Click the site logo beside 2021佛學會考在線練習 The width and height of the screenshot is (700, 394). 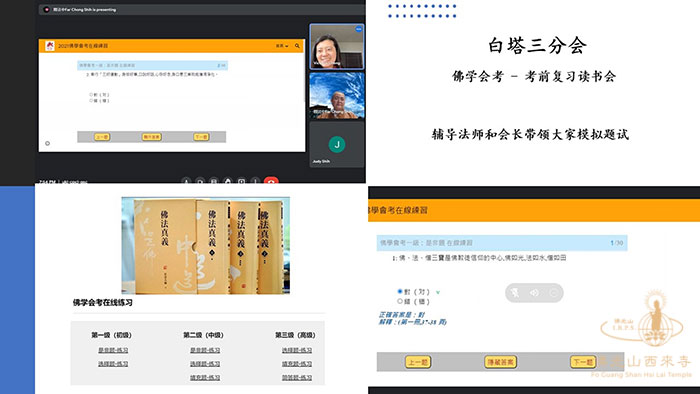(x=50, y=46)
